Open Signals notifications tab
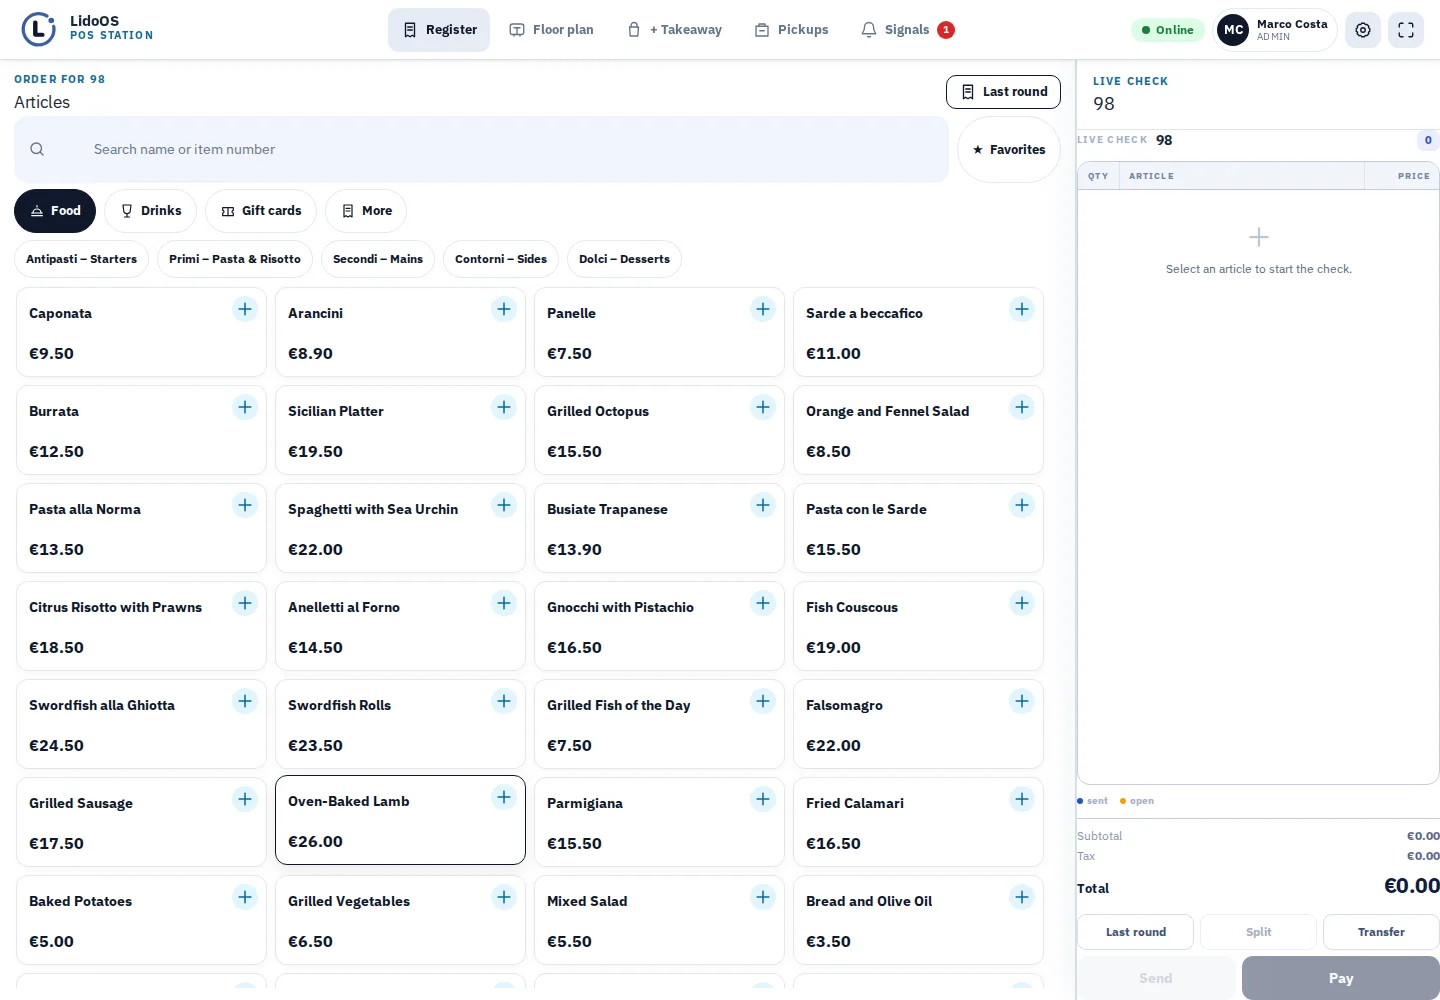This screenshot has height=1000, width=1440. click(x=908, y=30)
